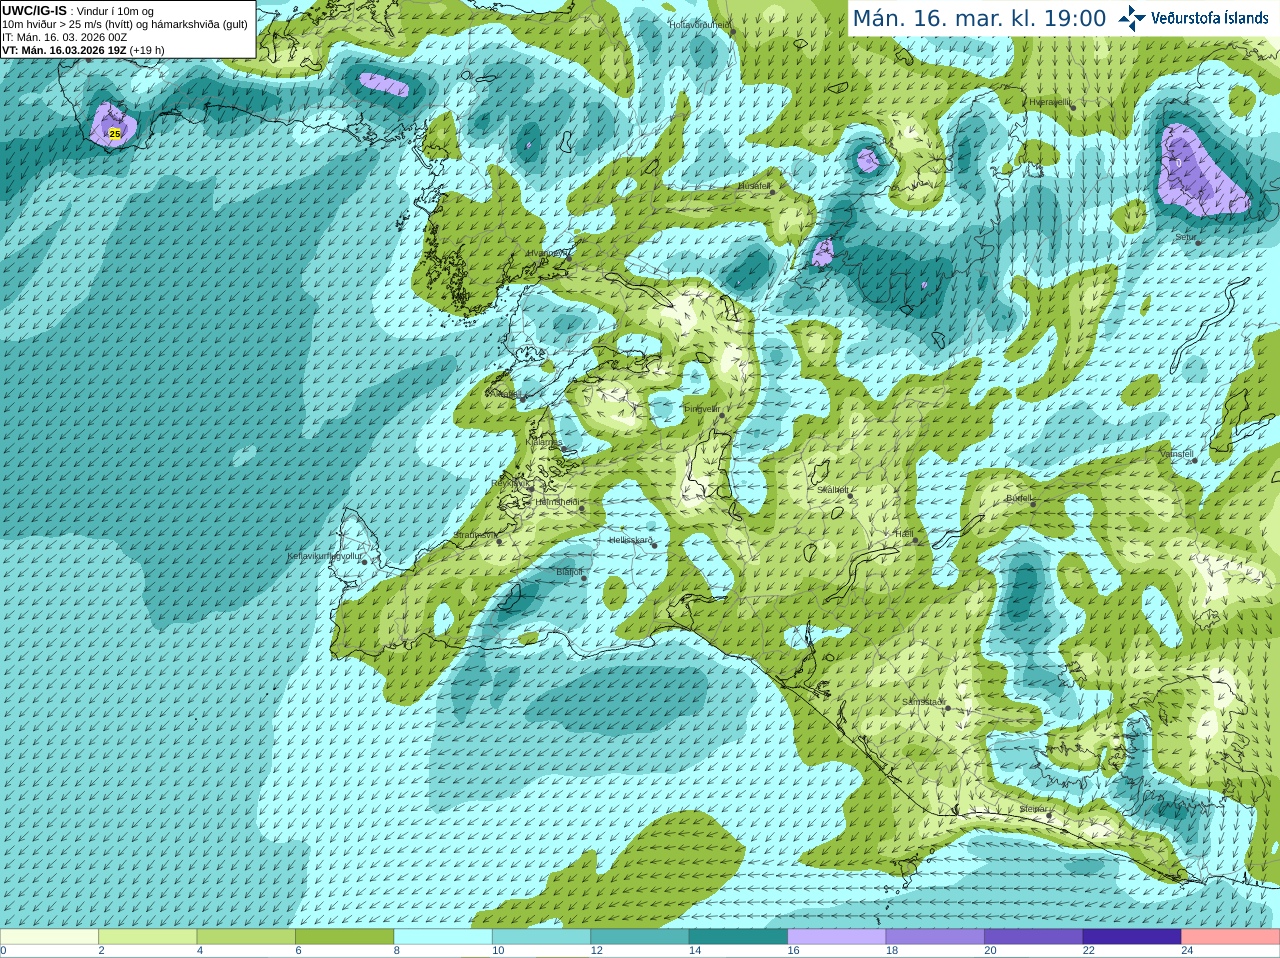The image size is (1280, 958).
Task: Click the Húsafell station dot
Action: click(773, 192)
